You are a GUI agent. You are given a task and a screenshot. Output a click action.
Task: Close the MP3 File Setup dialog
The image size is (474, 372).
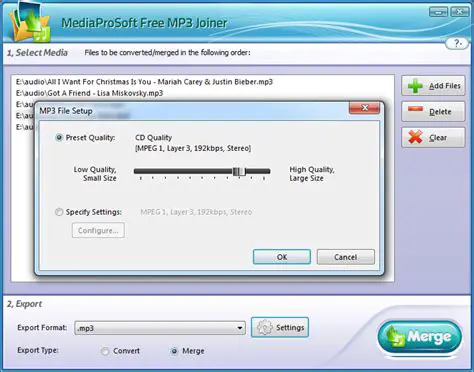coord(364,108)
